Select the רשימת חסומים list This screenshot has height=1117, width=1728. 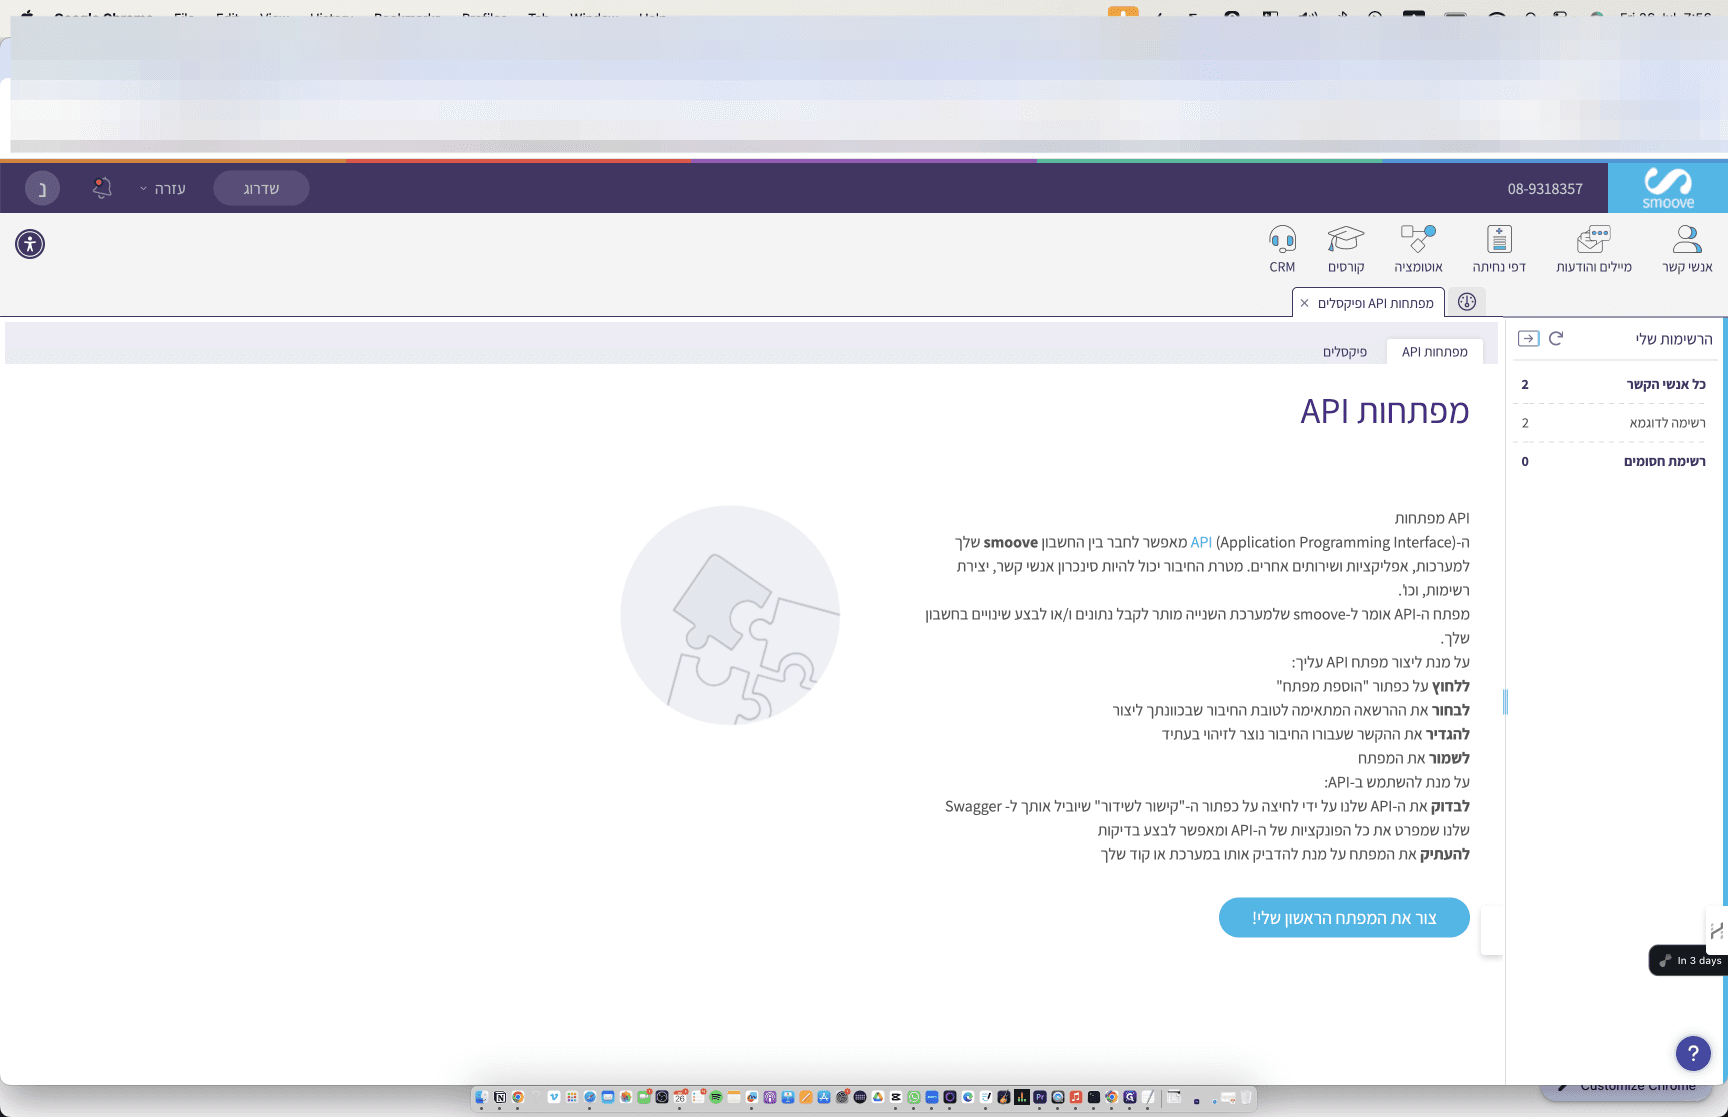coord(1614,461)
